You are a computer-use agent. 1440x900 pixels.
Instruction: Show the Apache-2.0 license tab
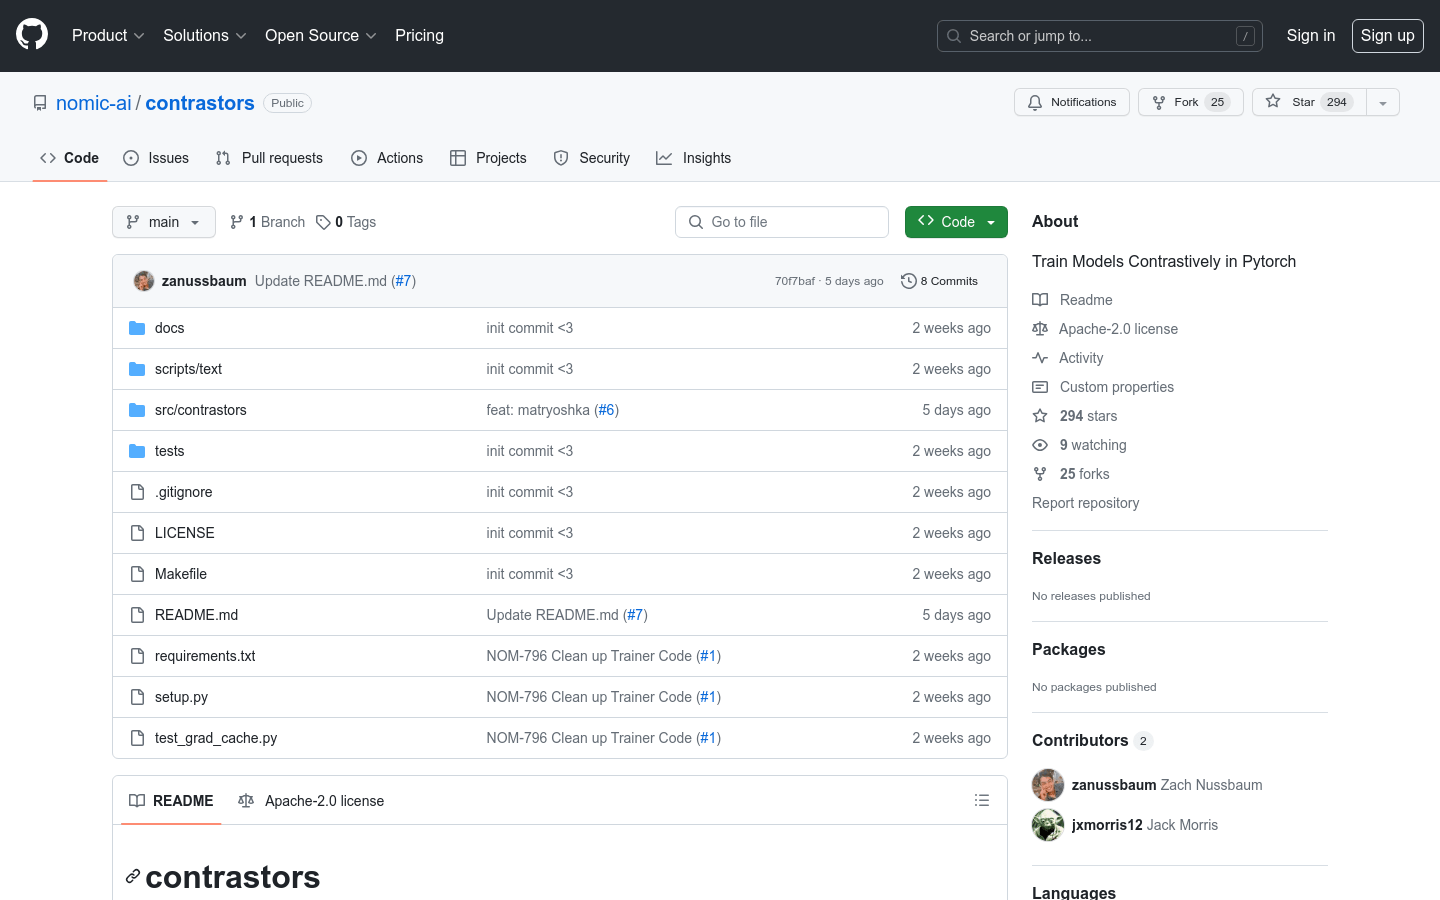311,801
